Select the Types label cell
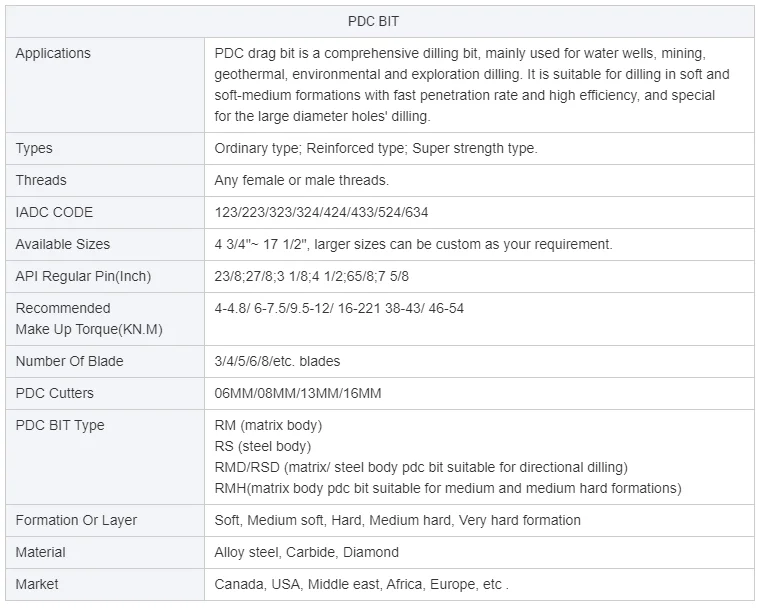The height and width of the screenshot is (608, 783). [x=34, y=149]
